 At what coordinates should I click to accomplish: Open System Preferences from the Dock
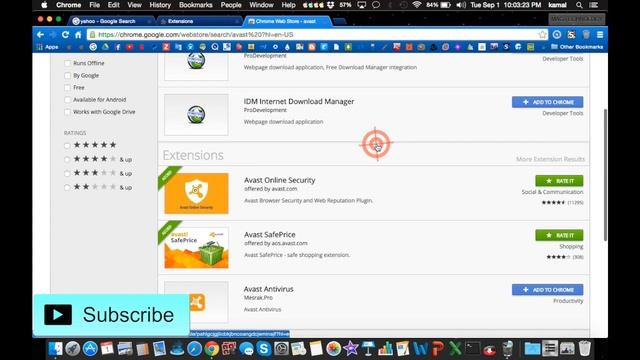[281, 349]
